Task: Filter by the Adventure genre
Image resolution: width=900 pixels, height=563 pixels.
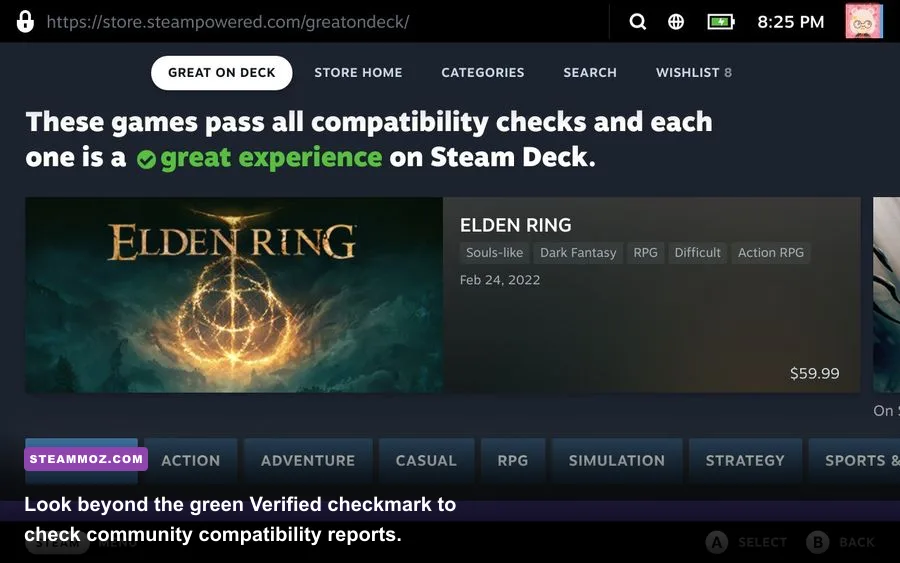Action: pos(308,461)
